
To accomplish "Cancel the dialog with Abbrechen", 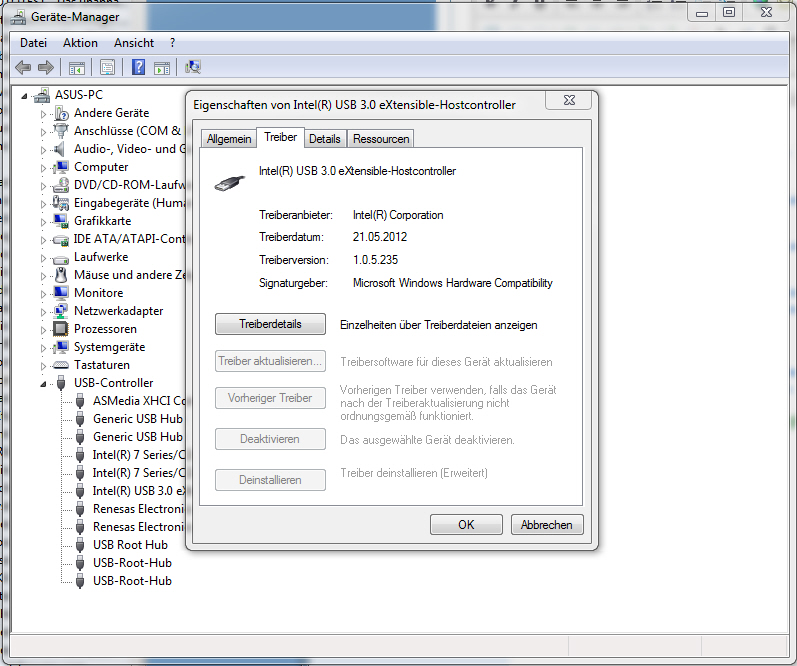I will click(x=547, y=525).
